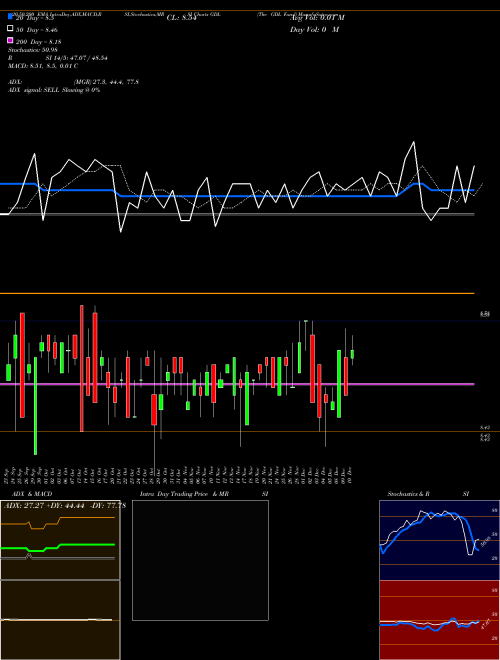The height and width of the screenshot is (660, 500).
Task: Open the ADX mini chart with green line
Action: pos(60,540)
